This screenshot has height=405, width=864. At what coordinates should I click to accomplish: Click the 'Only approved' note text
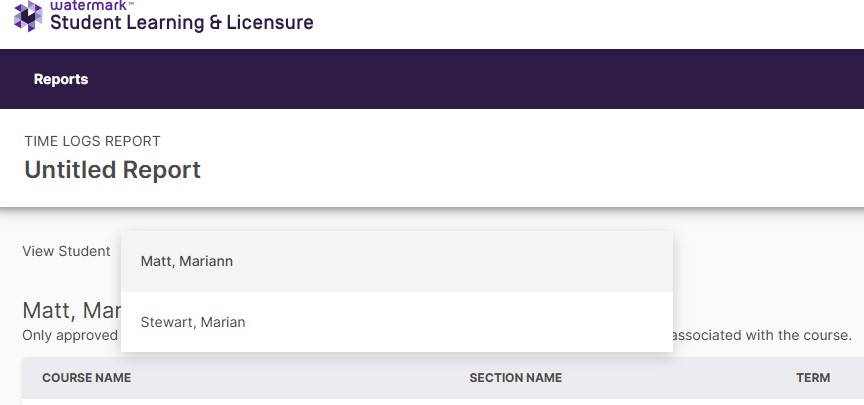tap(70, 335)
